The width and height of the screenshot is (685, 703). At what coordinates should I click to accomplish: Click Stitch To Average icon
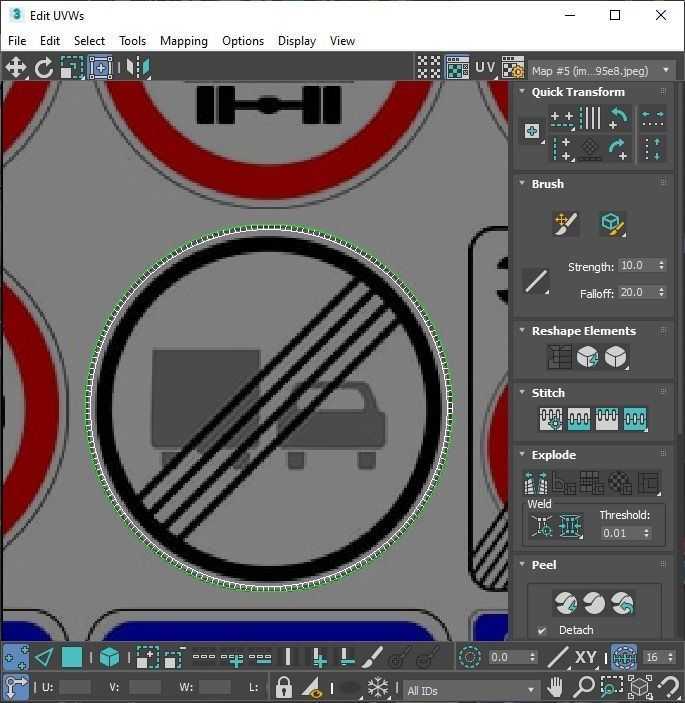[579, 419]
